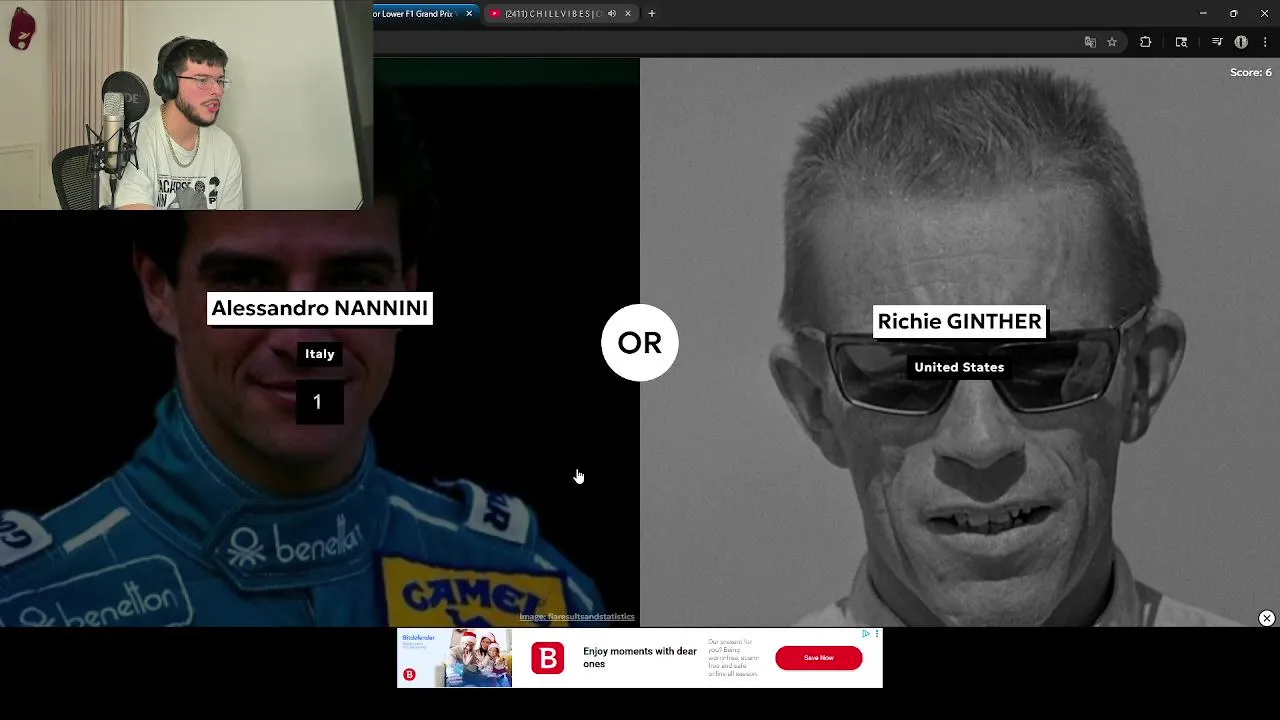Click the Italy country label
The width and height of the screenshot is (1280, 720).
[320, 354]
